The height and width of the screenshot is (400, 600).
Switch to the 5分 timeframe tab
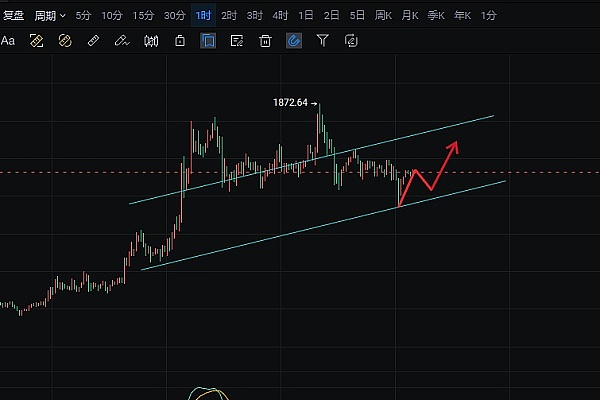pyautogui.click(x=83, y=16)
